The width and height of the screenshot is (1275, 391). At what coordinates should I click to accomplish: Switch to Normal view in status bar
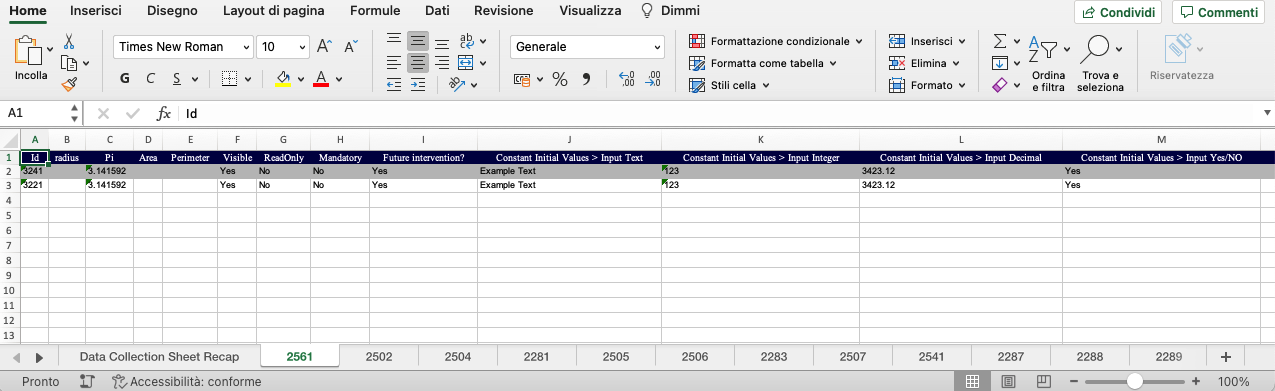972,381
